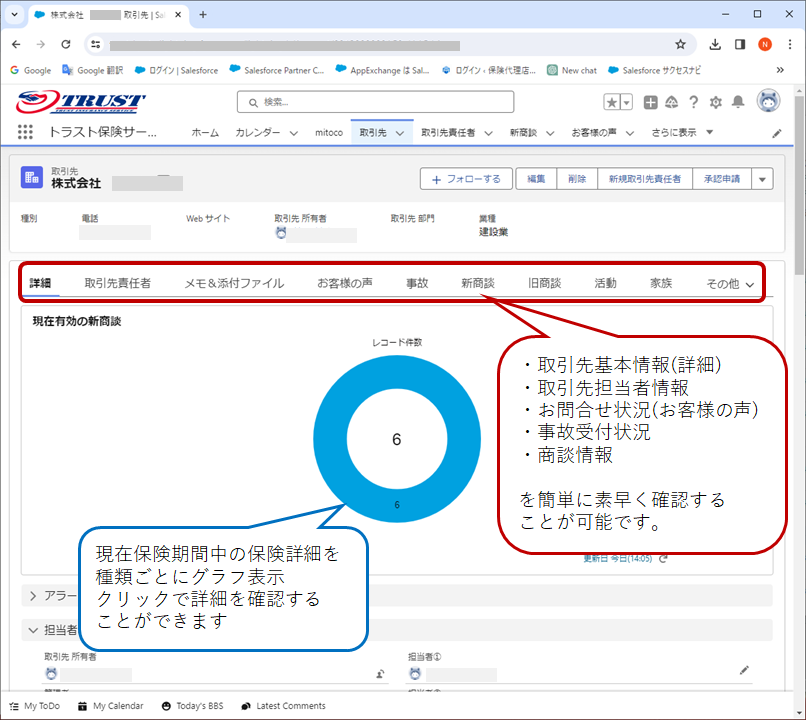
Task: Click the user avatar profile icon
Action: tap(768, 102)
